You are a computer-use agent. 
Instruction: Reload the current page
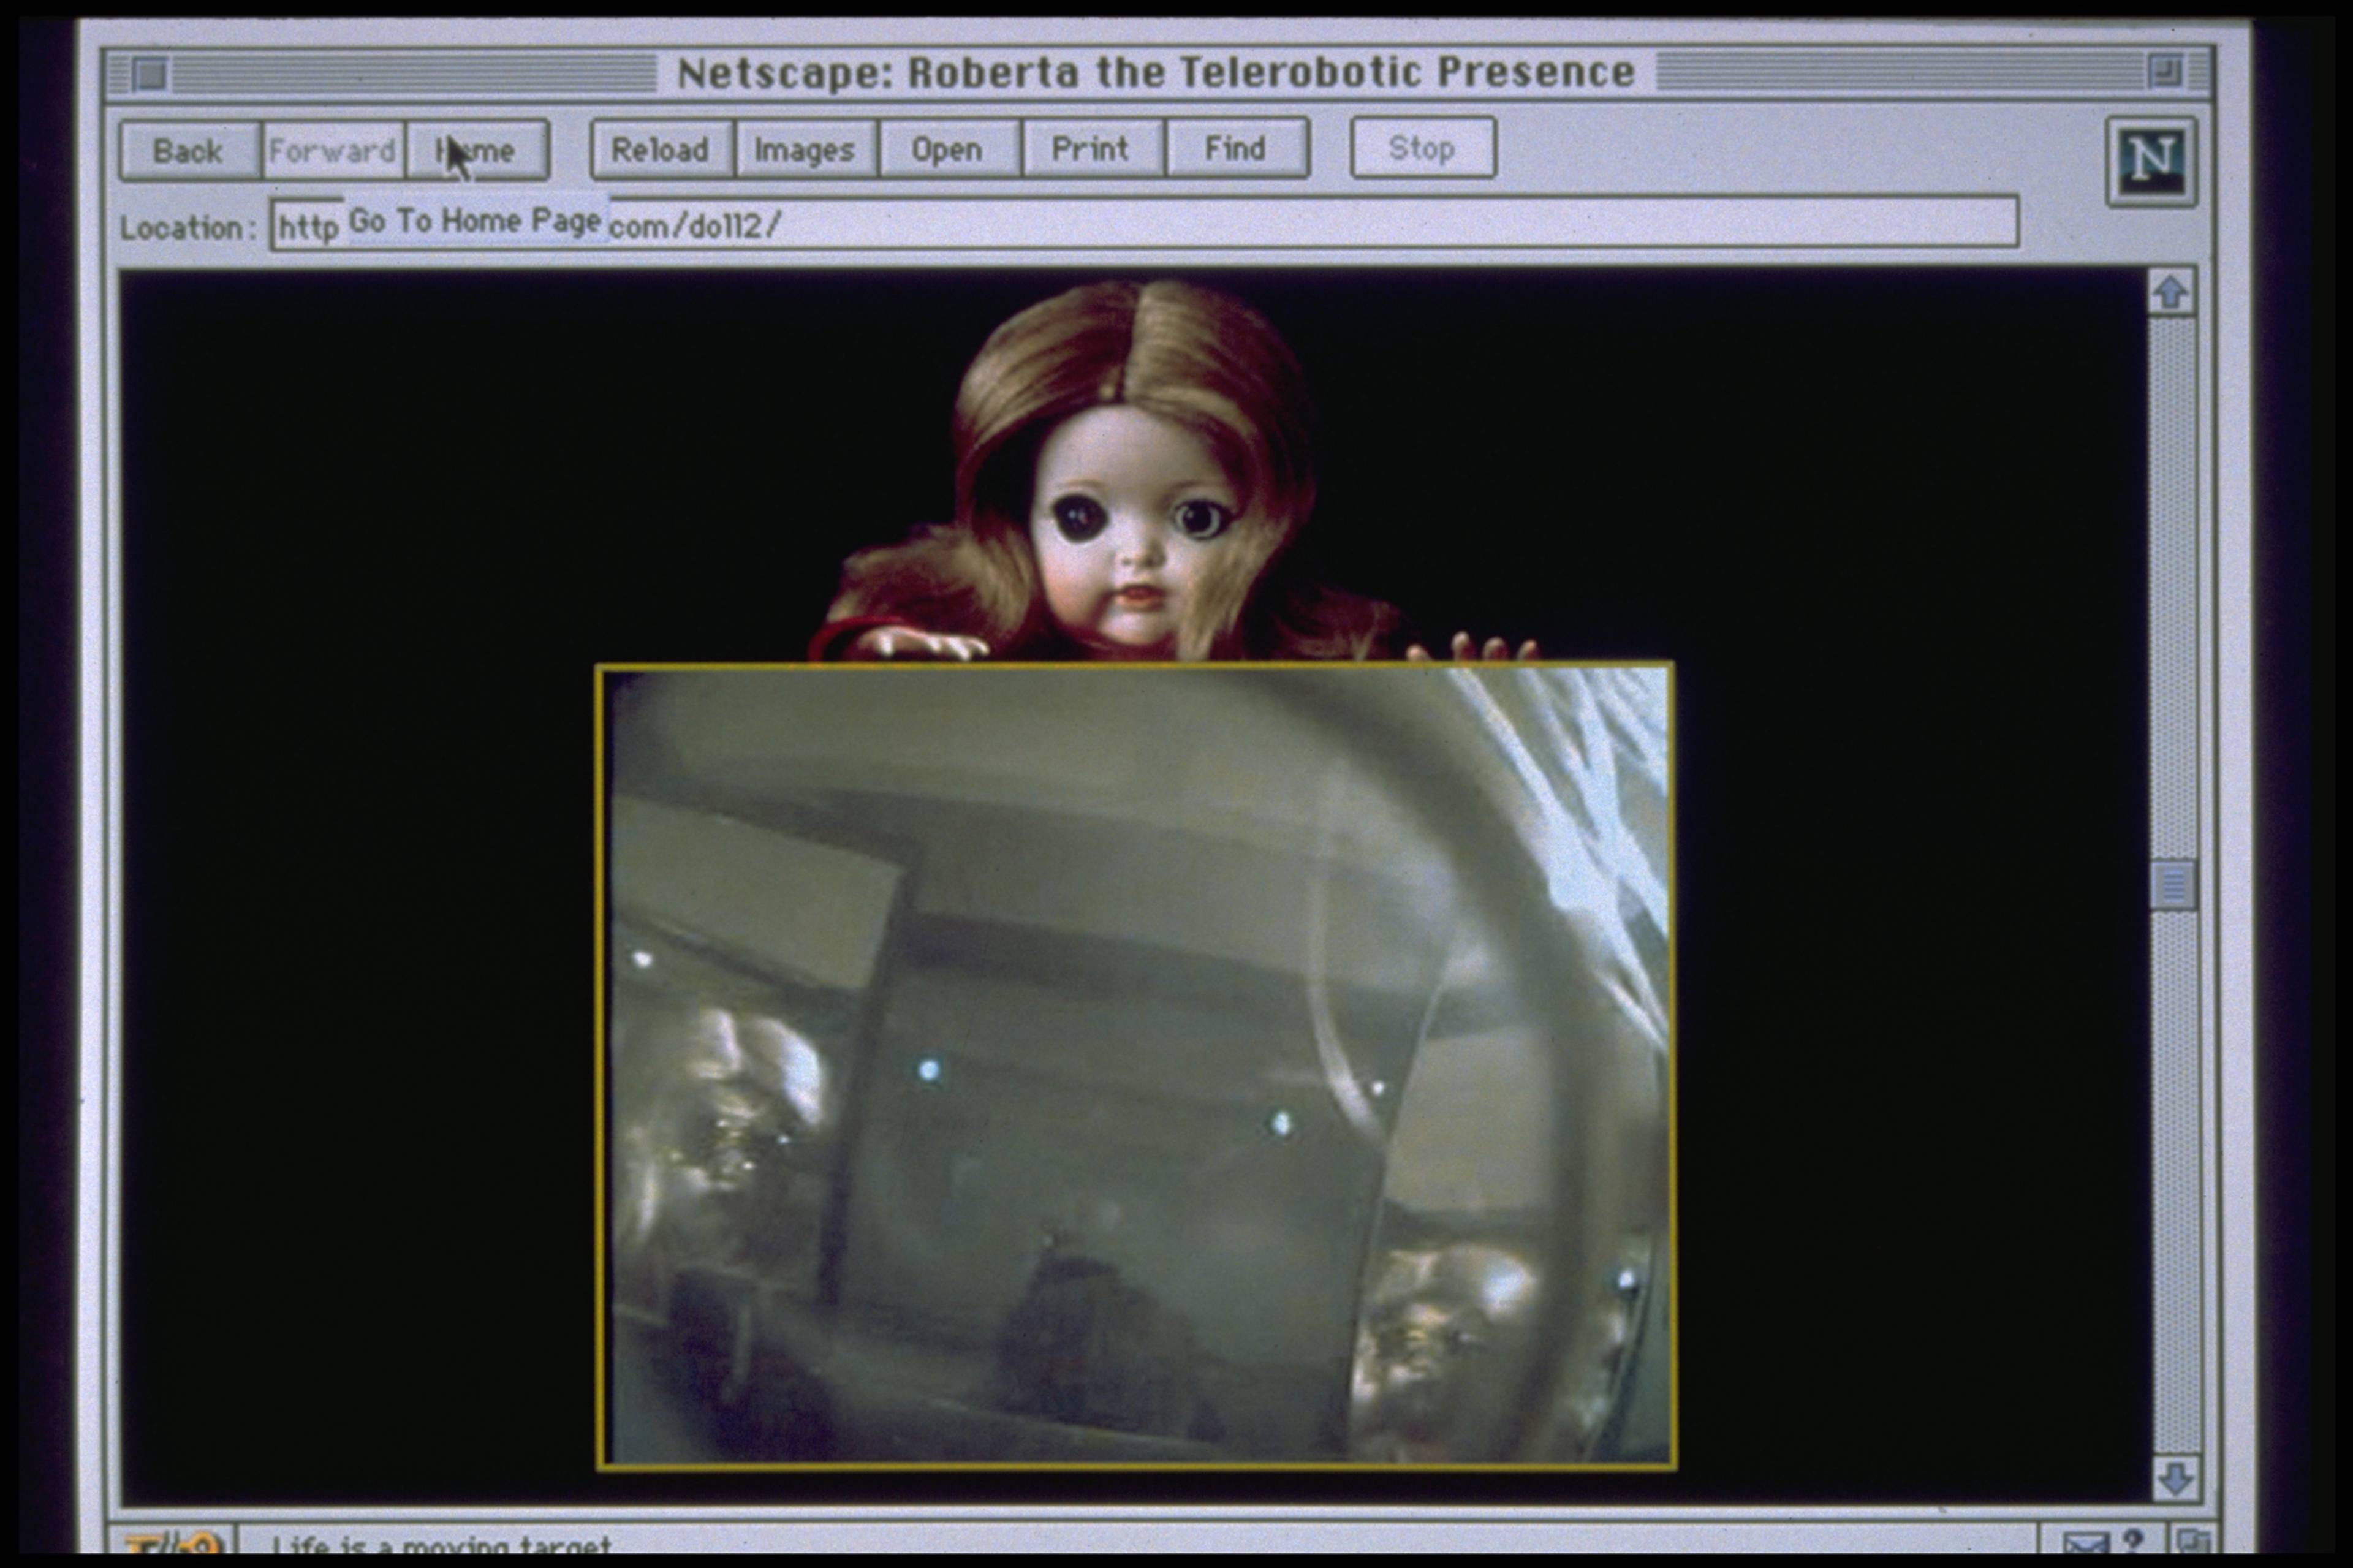pos(660,150)
